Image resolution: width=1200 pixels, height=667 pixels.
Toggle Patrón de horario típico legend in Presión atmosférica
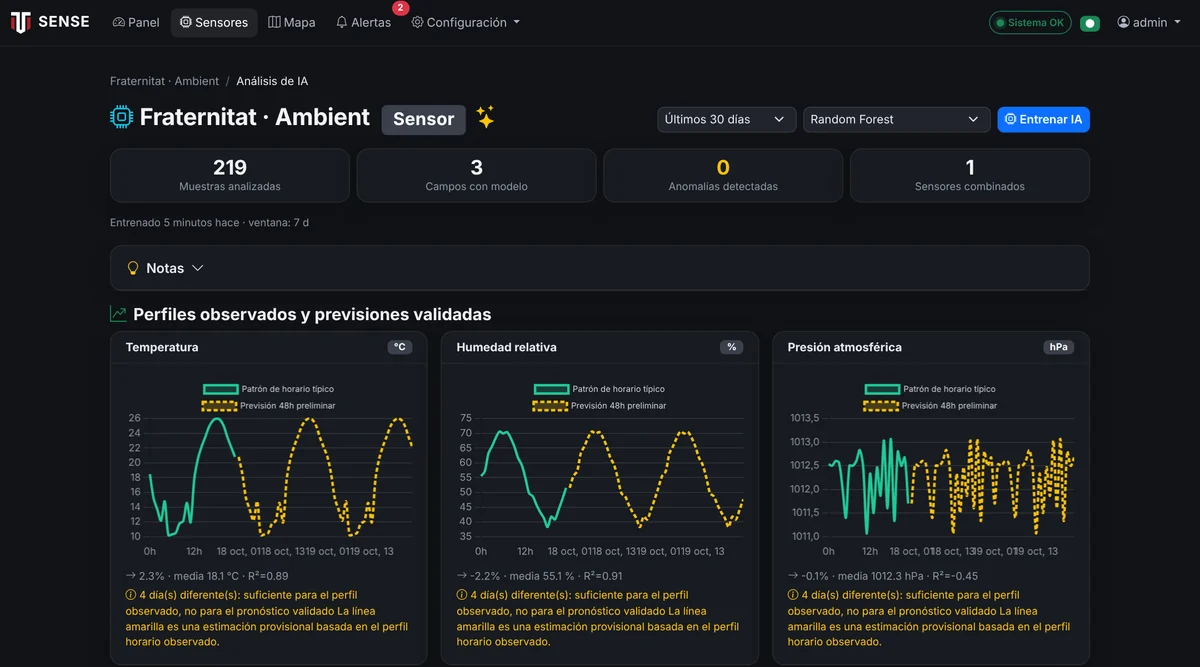[x=930, y=389]
